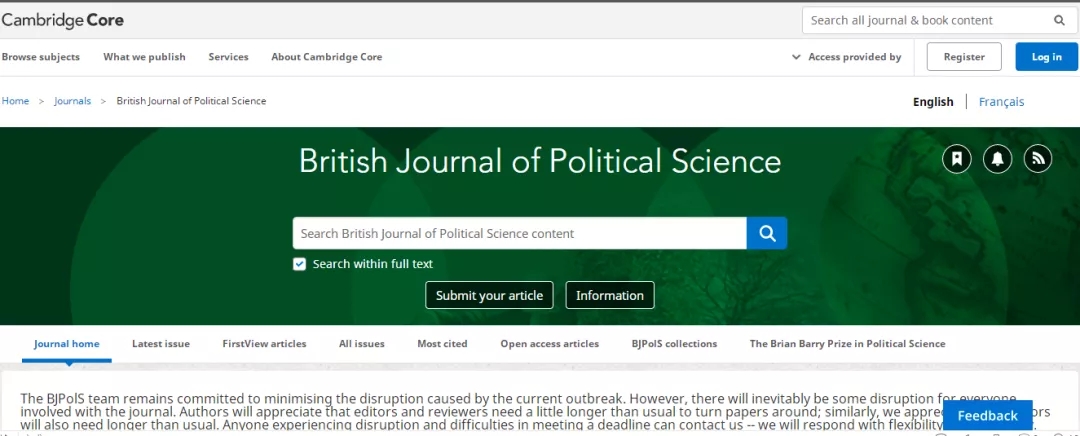Image resolution: width=1080 pixels, height=436 pixels.
Task: Click the Log in button
Action: [1046, 57]
